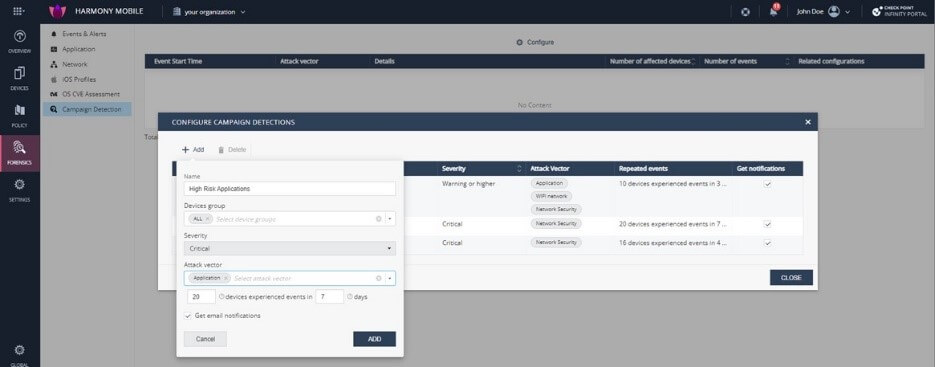Remove the ALL device group tag
This screenshot has width=935, height=367.
207,219
